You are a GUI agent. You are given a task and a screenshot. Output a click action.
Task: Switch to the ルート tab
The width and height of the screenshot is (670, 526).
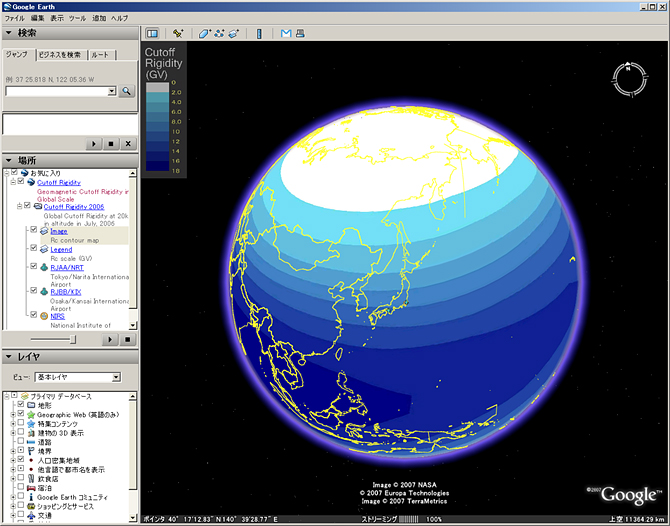[100, 55]
